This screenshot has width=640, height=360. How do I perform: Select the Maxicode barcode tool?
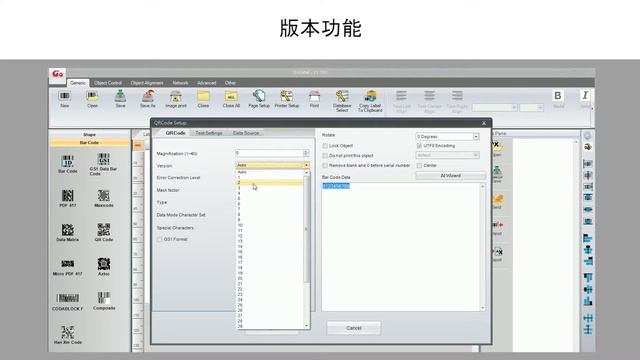coord(104,198)
